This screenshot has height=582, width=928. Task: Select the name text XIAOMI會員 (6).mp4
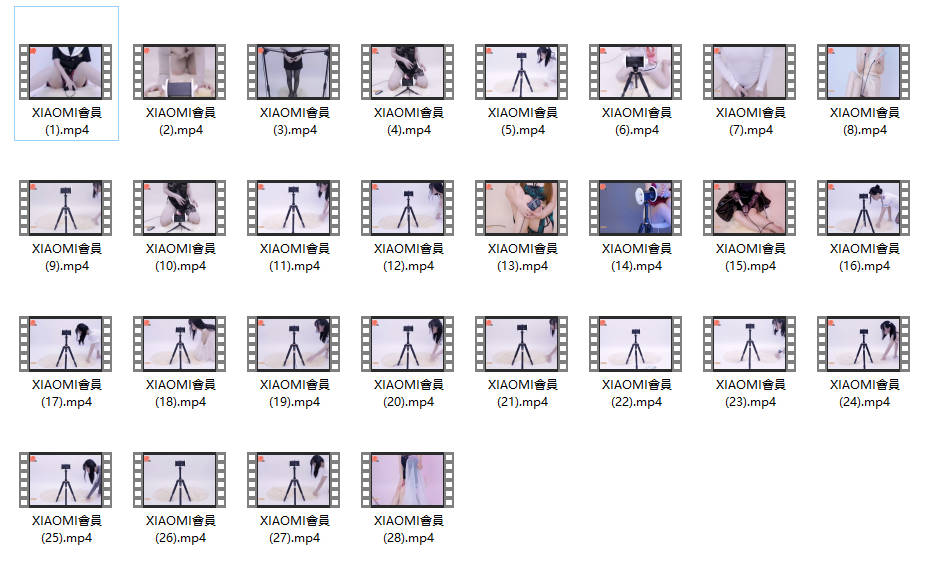pyautogui.click(x=636, y=121)
